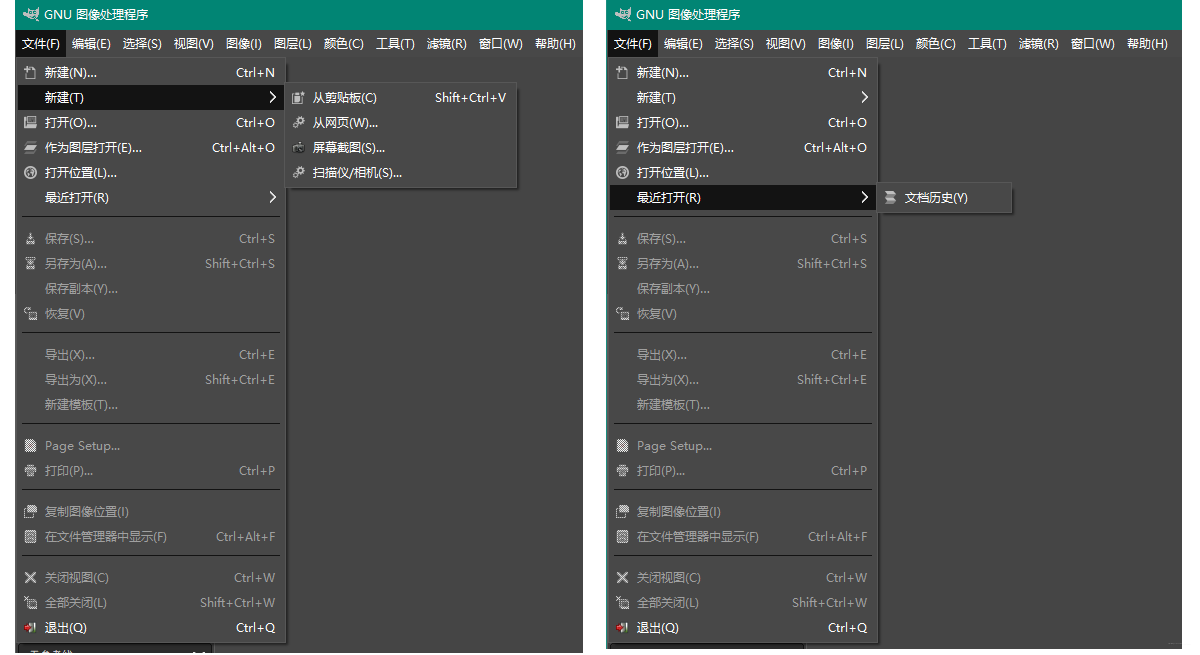Click Page Setup... text in left window
The width and height of the screenshot is (1200, 655).
click(82, 446)
